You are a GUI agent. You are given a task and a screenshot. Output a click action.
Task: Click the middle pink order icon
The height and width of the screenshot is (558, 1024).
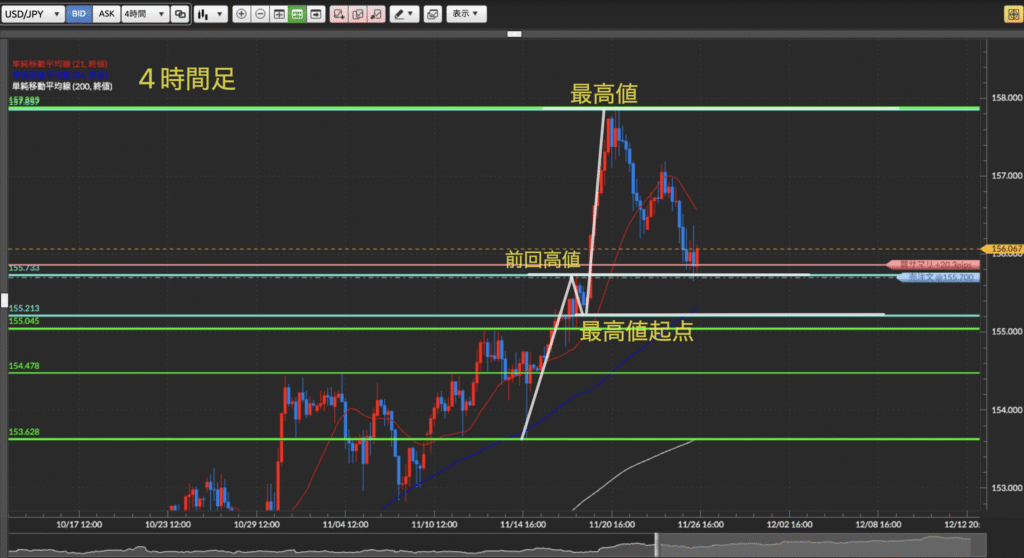(x=357, y=14)
